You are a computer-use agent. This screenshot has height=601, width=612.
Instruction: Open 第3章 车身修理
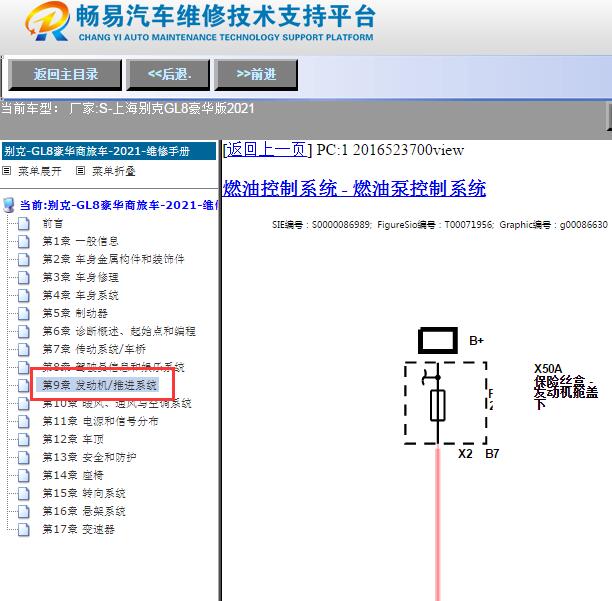(80, 277)
